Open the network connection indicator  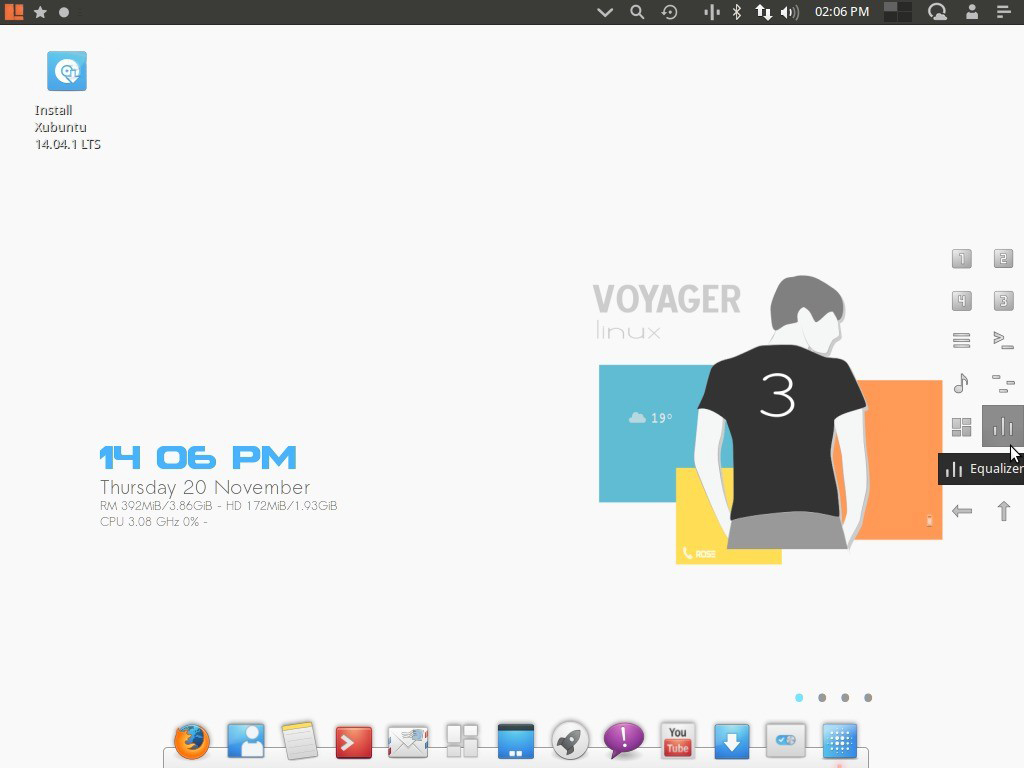pos(763,12)
